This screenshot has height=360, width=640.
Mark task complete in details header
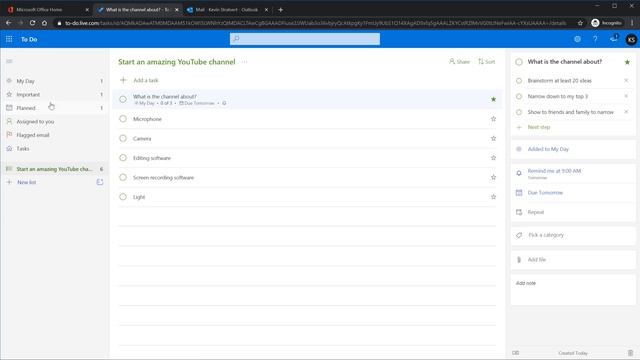tap(519, 62)
